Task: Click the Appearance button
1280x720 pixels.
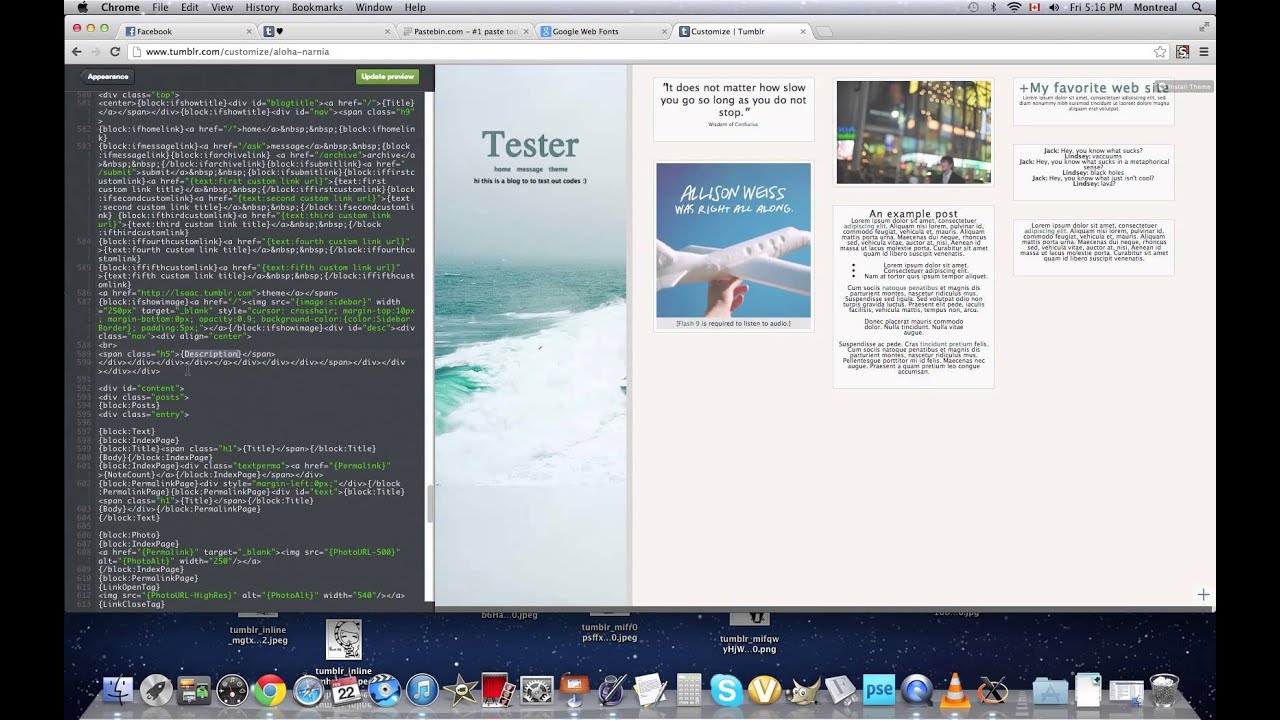Action: pyautogui.click(x=108, y=76)
